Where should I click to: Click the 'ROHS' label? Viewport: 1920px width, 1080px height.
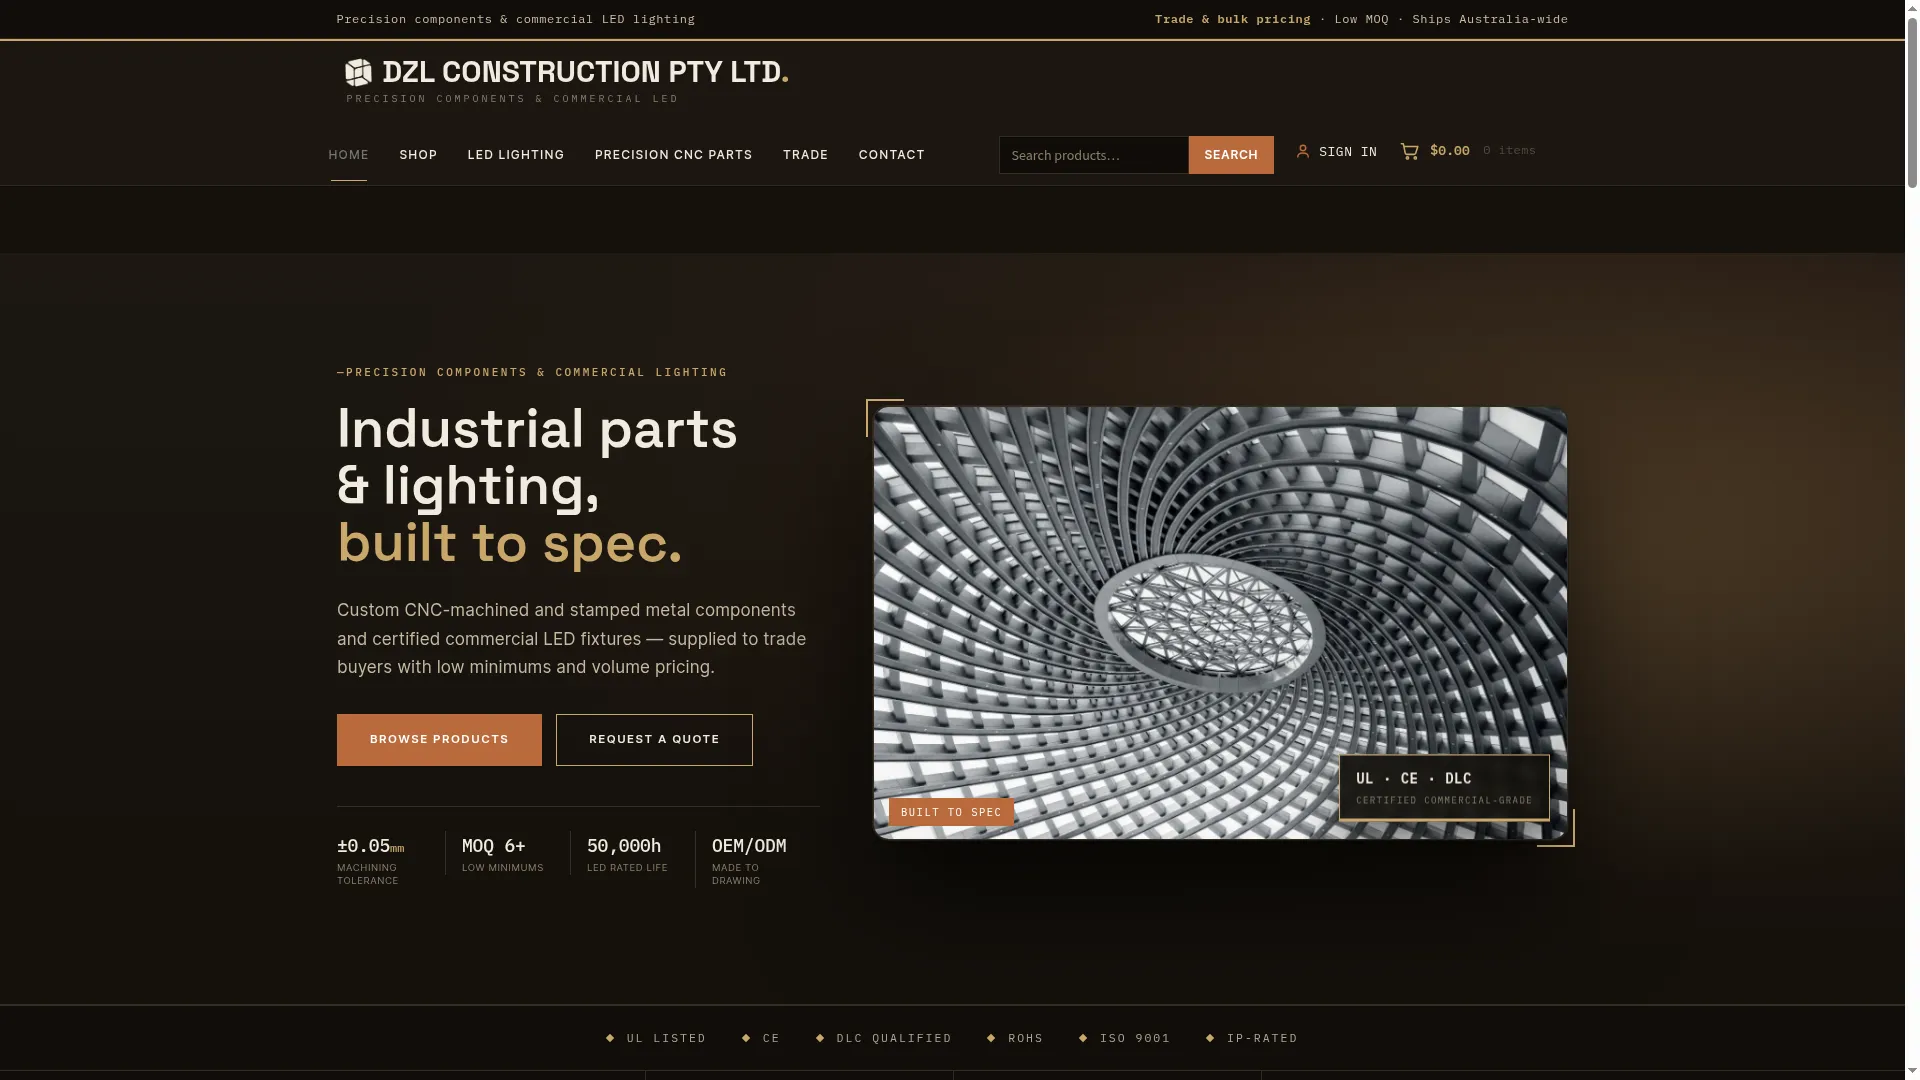point(1025,1038)
